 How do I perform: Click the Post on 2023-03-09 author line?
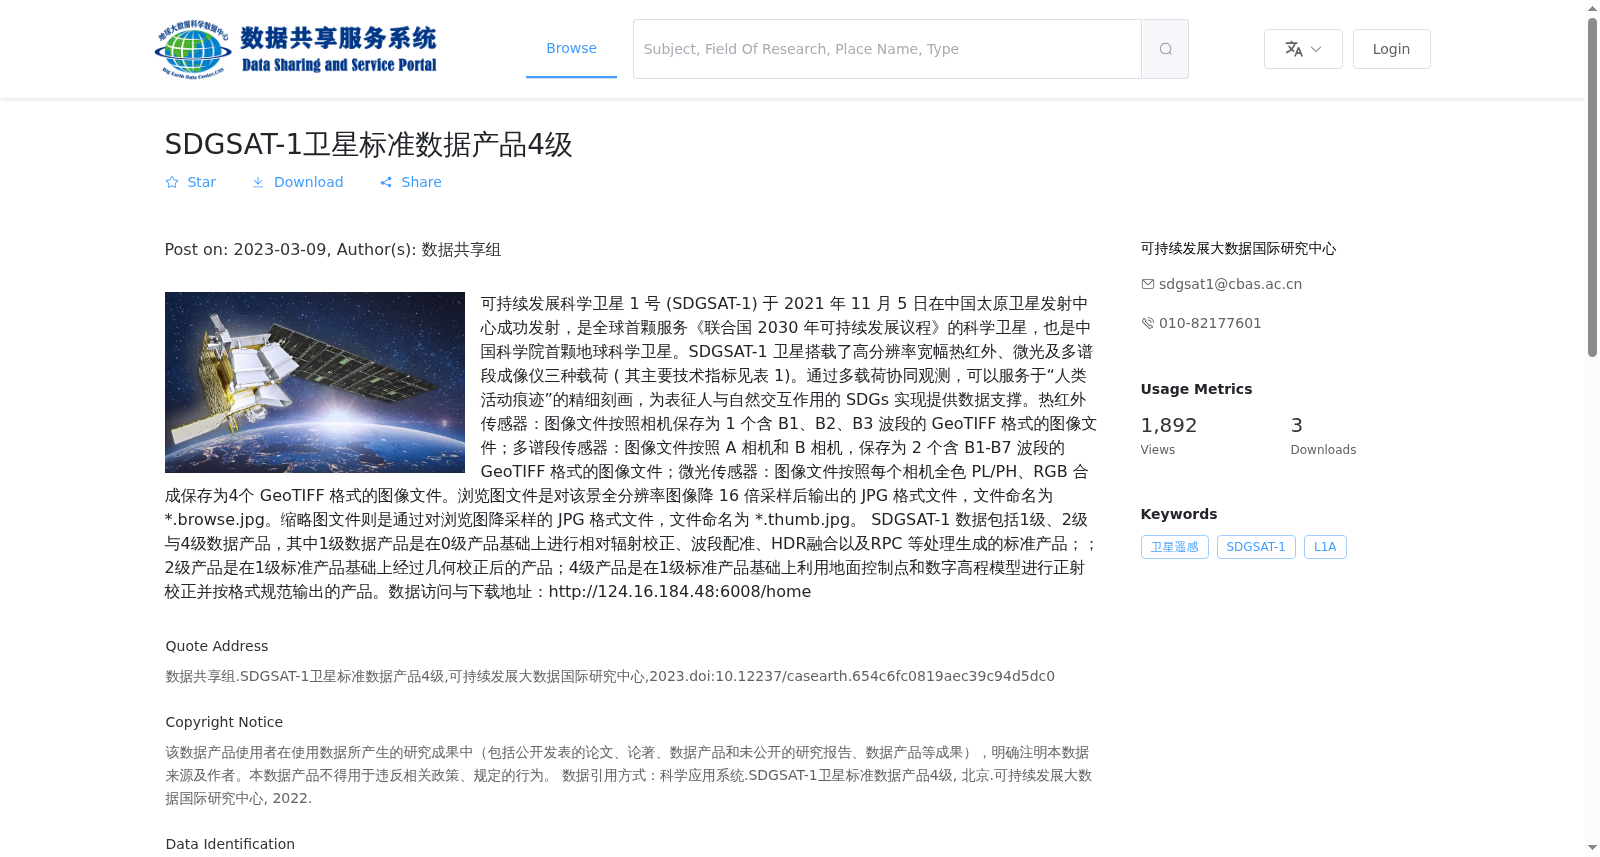point(333,249)
